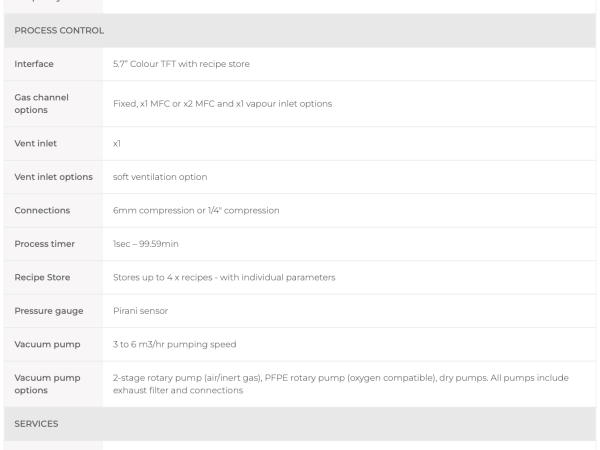The width and height of the screenshot is (600, 450).
Task: Select the Interface row label
Action: (34, 64)
